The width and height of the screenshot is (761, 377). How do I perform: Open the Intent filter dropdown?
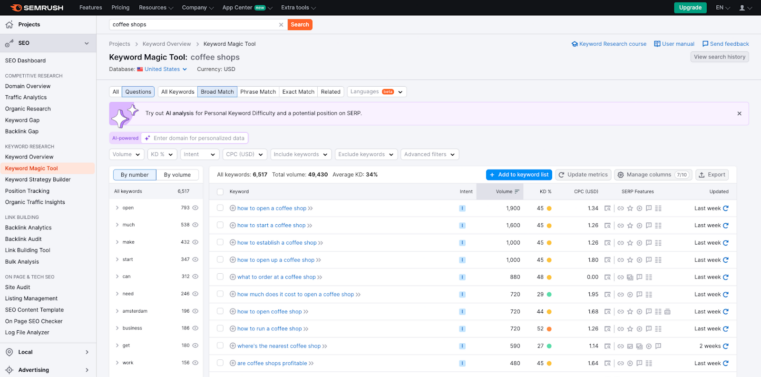(x=200, y=154)
